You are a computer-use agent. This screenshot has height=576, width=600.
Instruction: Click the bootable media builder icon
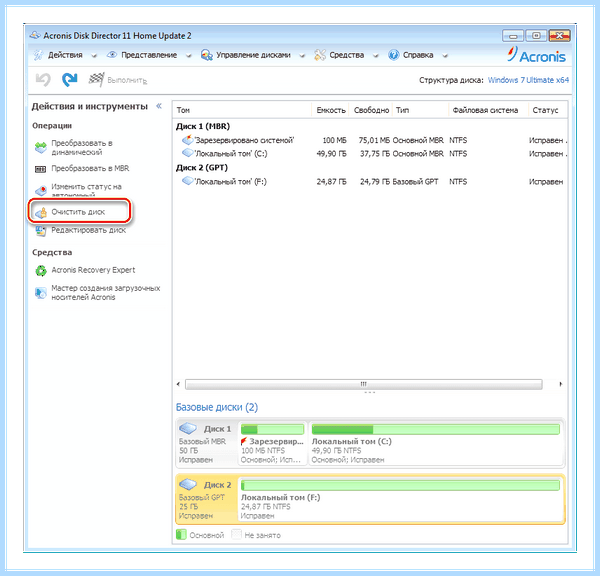41,293
